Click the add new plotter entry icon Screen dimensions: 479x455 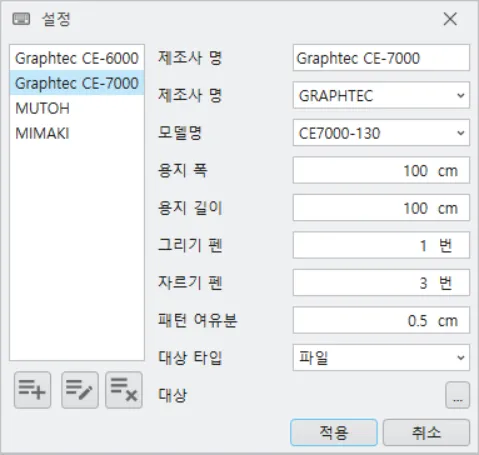32,390
